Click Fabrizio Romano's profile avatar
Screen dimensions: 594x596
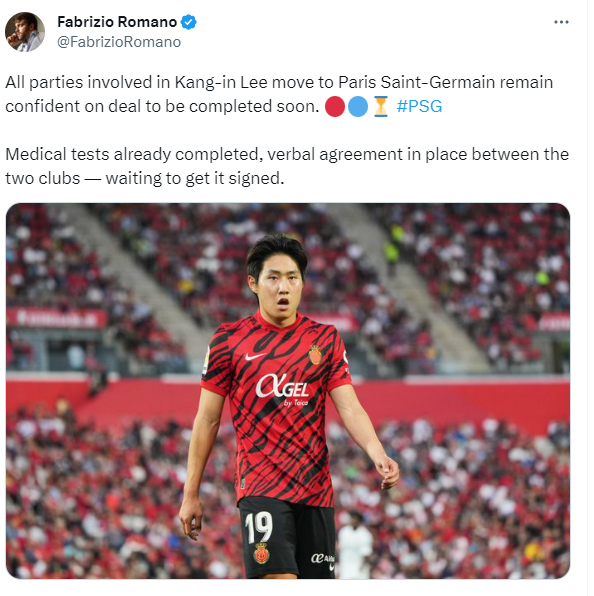pyautogui.click(x=25, y=32)
